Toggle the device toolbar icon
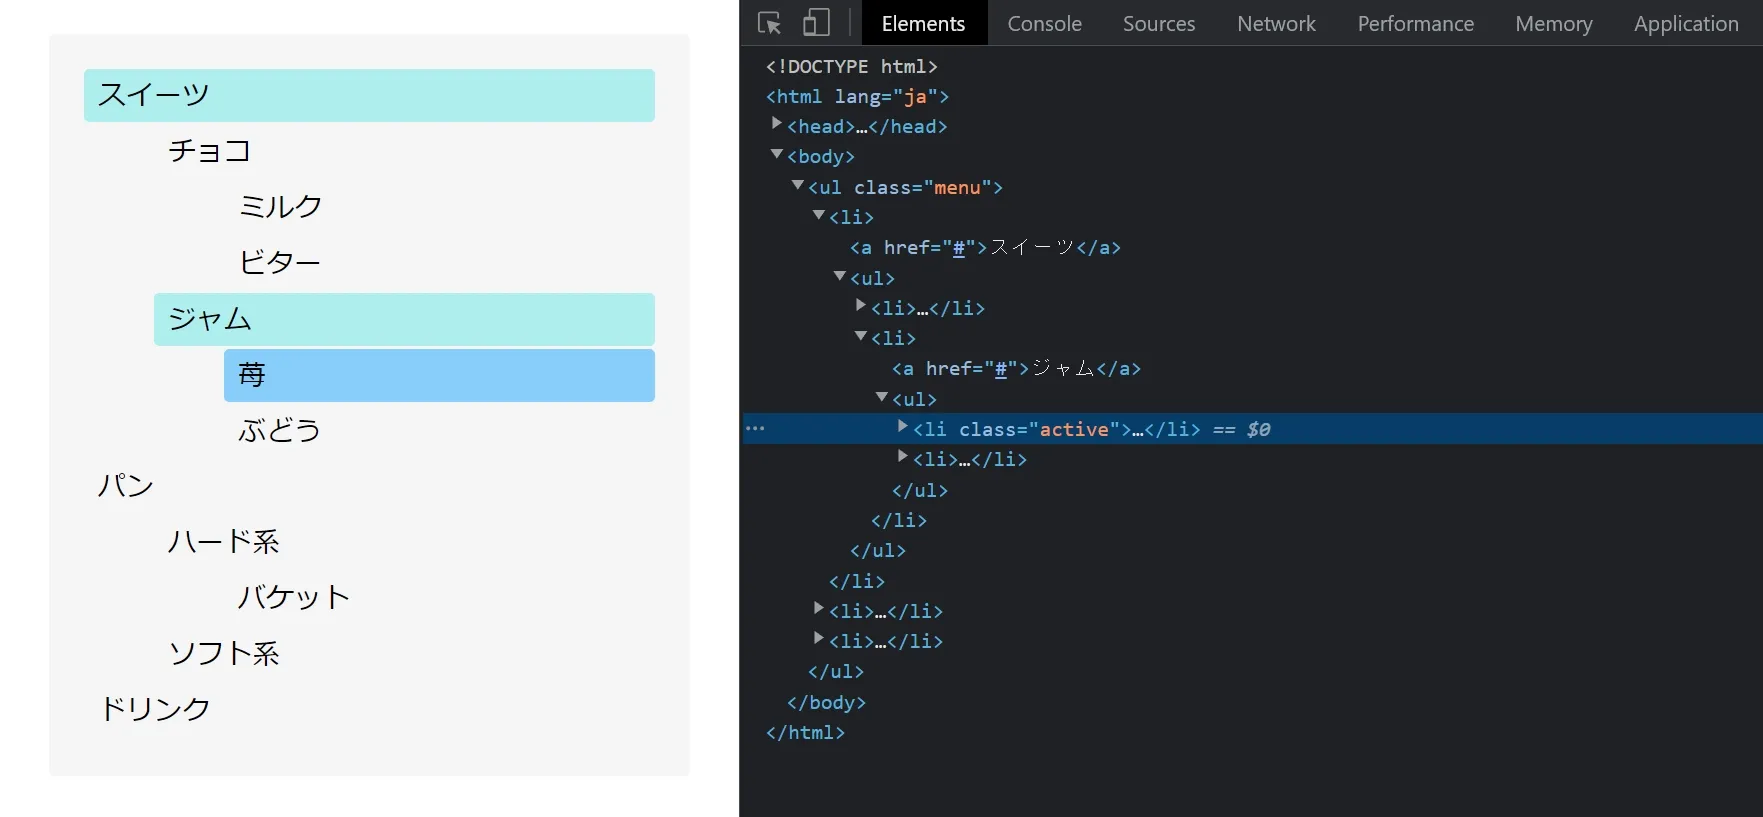1763x817 pixels. click(x=816, y=23)
